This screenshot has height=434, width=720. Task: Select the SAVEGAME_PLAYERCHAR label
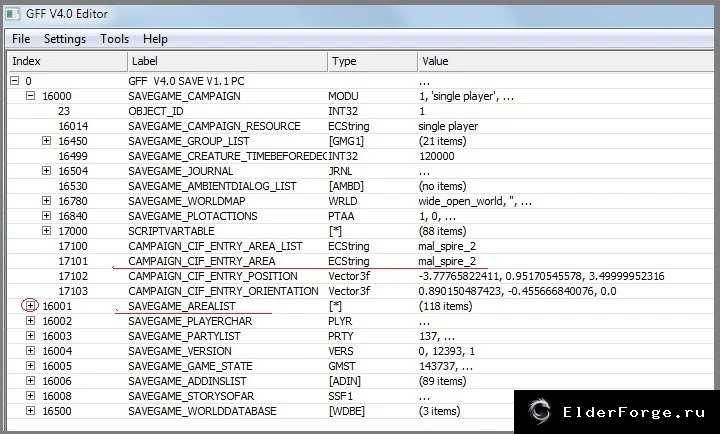pos(190,321)
